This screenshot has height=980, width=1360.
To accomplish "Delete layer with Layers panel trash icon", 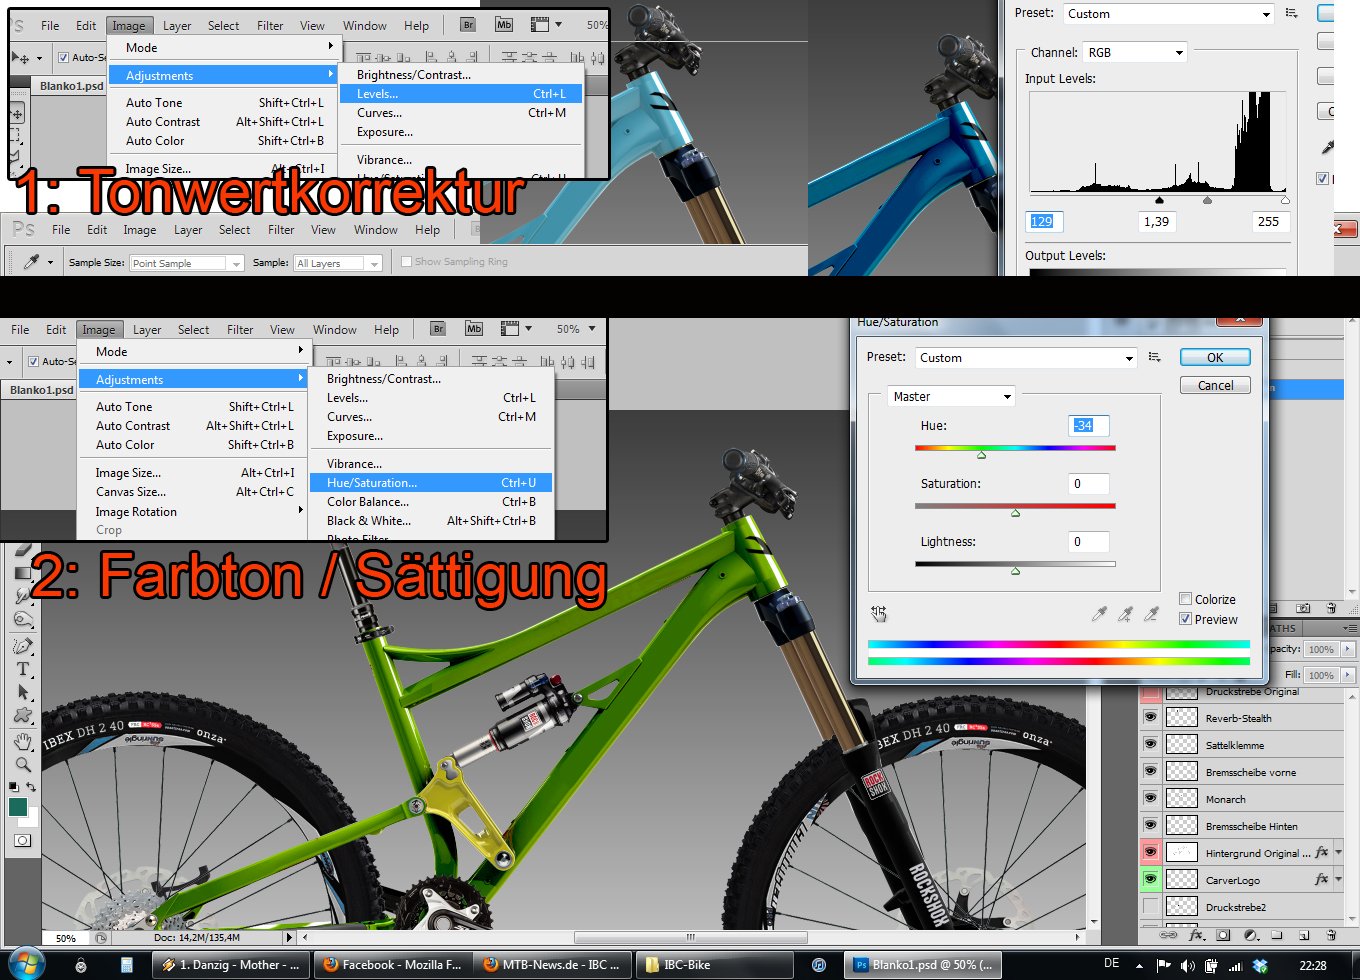I will [x=1331, y=935].
